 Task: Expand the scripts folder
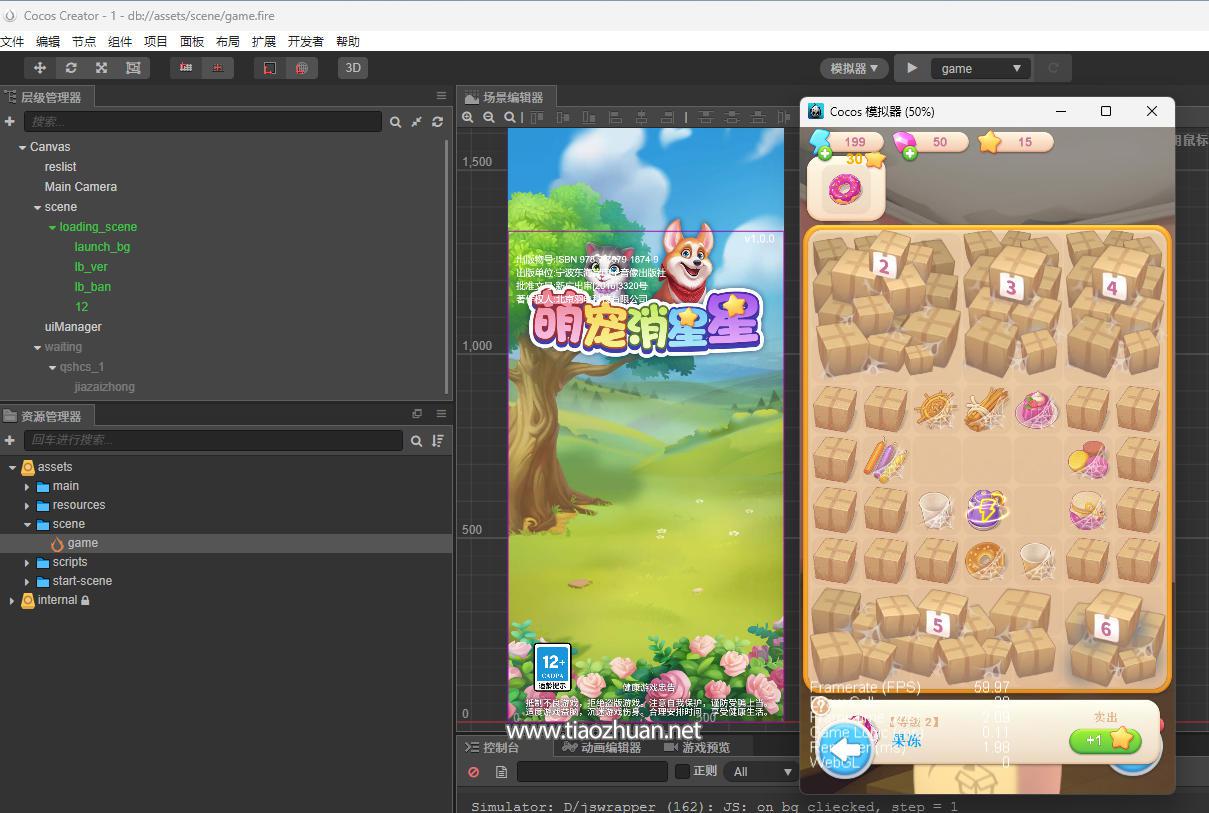(x=27, y=562)
